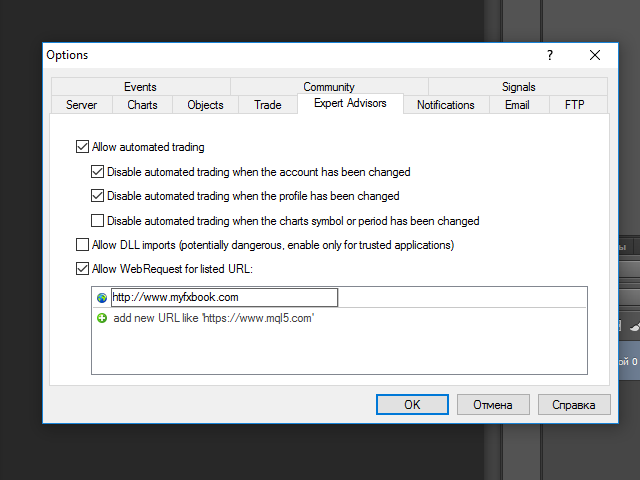The height and width of the screenshot is (480, 640).
Task: Select the Charts tab
Action: tap(142, 104)
